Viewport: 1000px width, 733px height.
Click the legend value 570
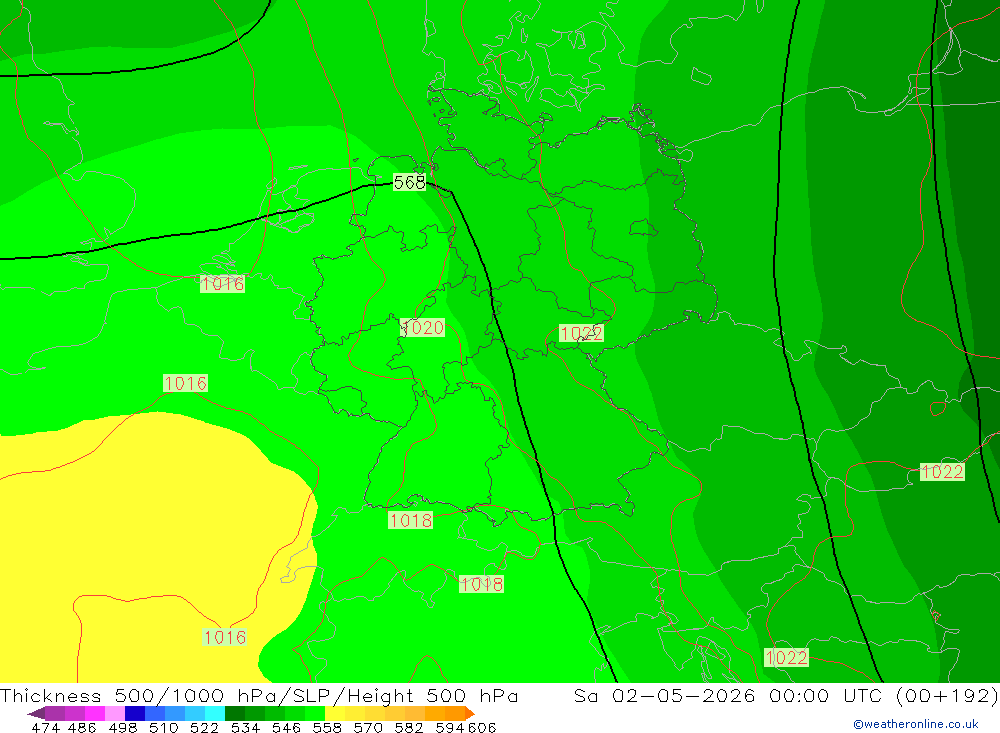tap(368, 727)
